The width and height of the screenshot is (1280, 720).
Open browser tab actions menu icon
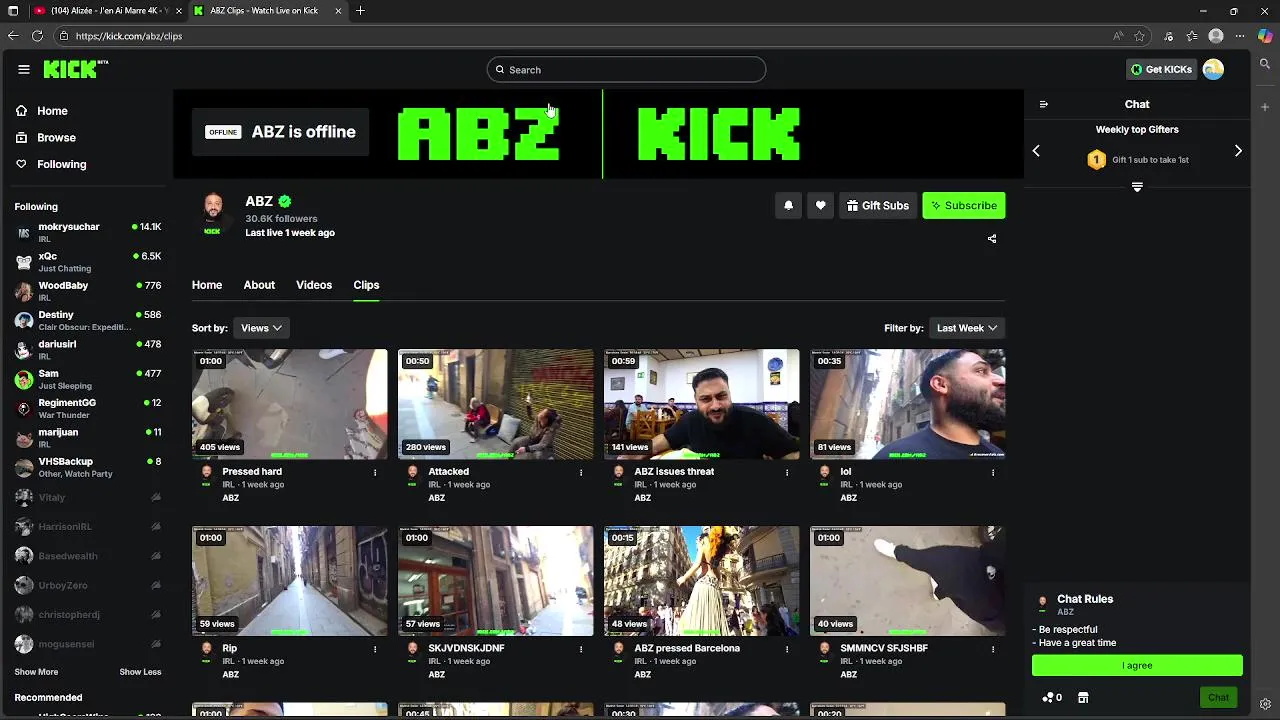13,11
